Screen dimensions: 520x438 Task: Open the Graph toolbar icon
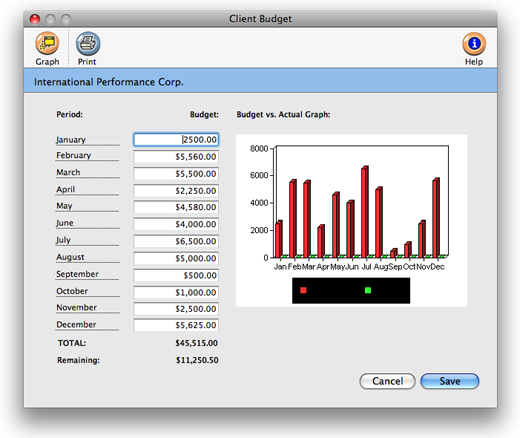[x=47, y=43]
